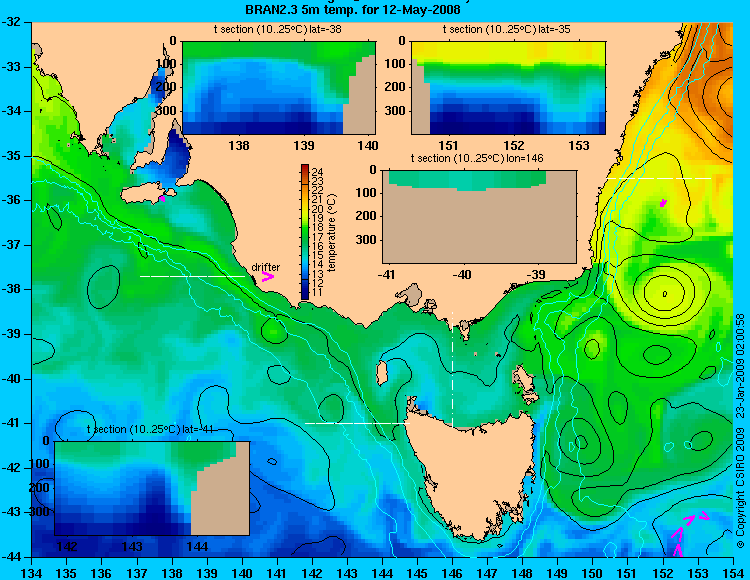Image resolution: width=750 pixels, height=580 pixels.
Task: Click the '136' longitude label on the bottom axis
Action: point(101,573)
